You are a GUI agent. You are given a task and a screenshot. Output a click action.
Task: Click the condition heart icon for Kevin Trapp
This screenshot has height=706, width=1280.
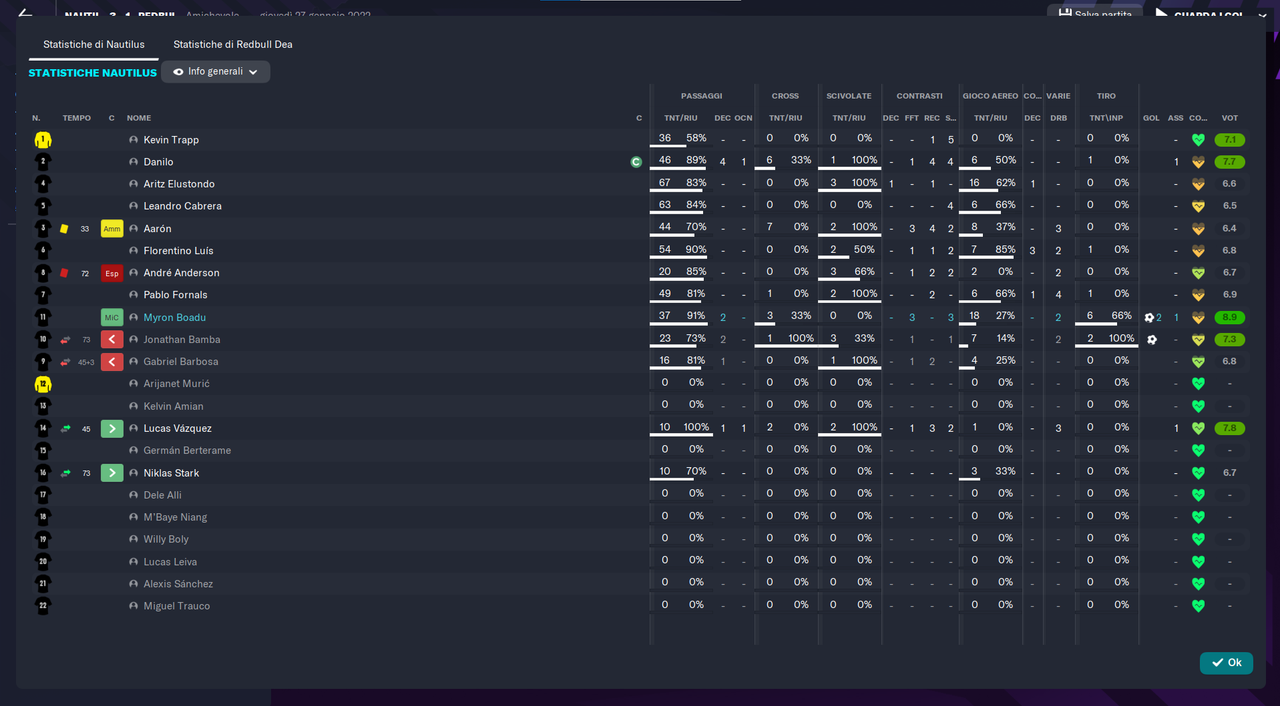tap(1198, 140)
